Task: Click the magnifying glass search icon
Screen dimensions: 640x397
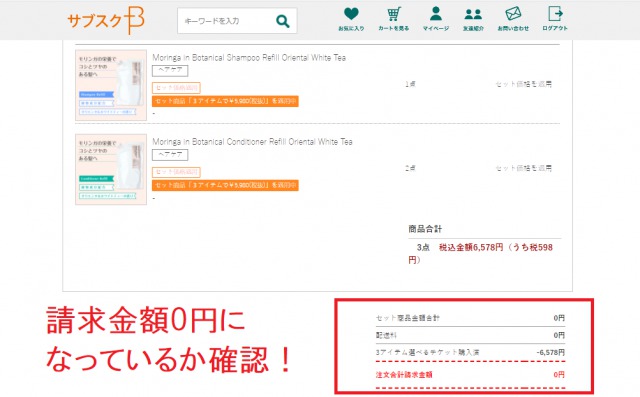Action: [x=283, y=21]
